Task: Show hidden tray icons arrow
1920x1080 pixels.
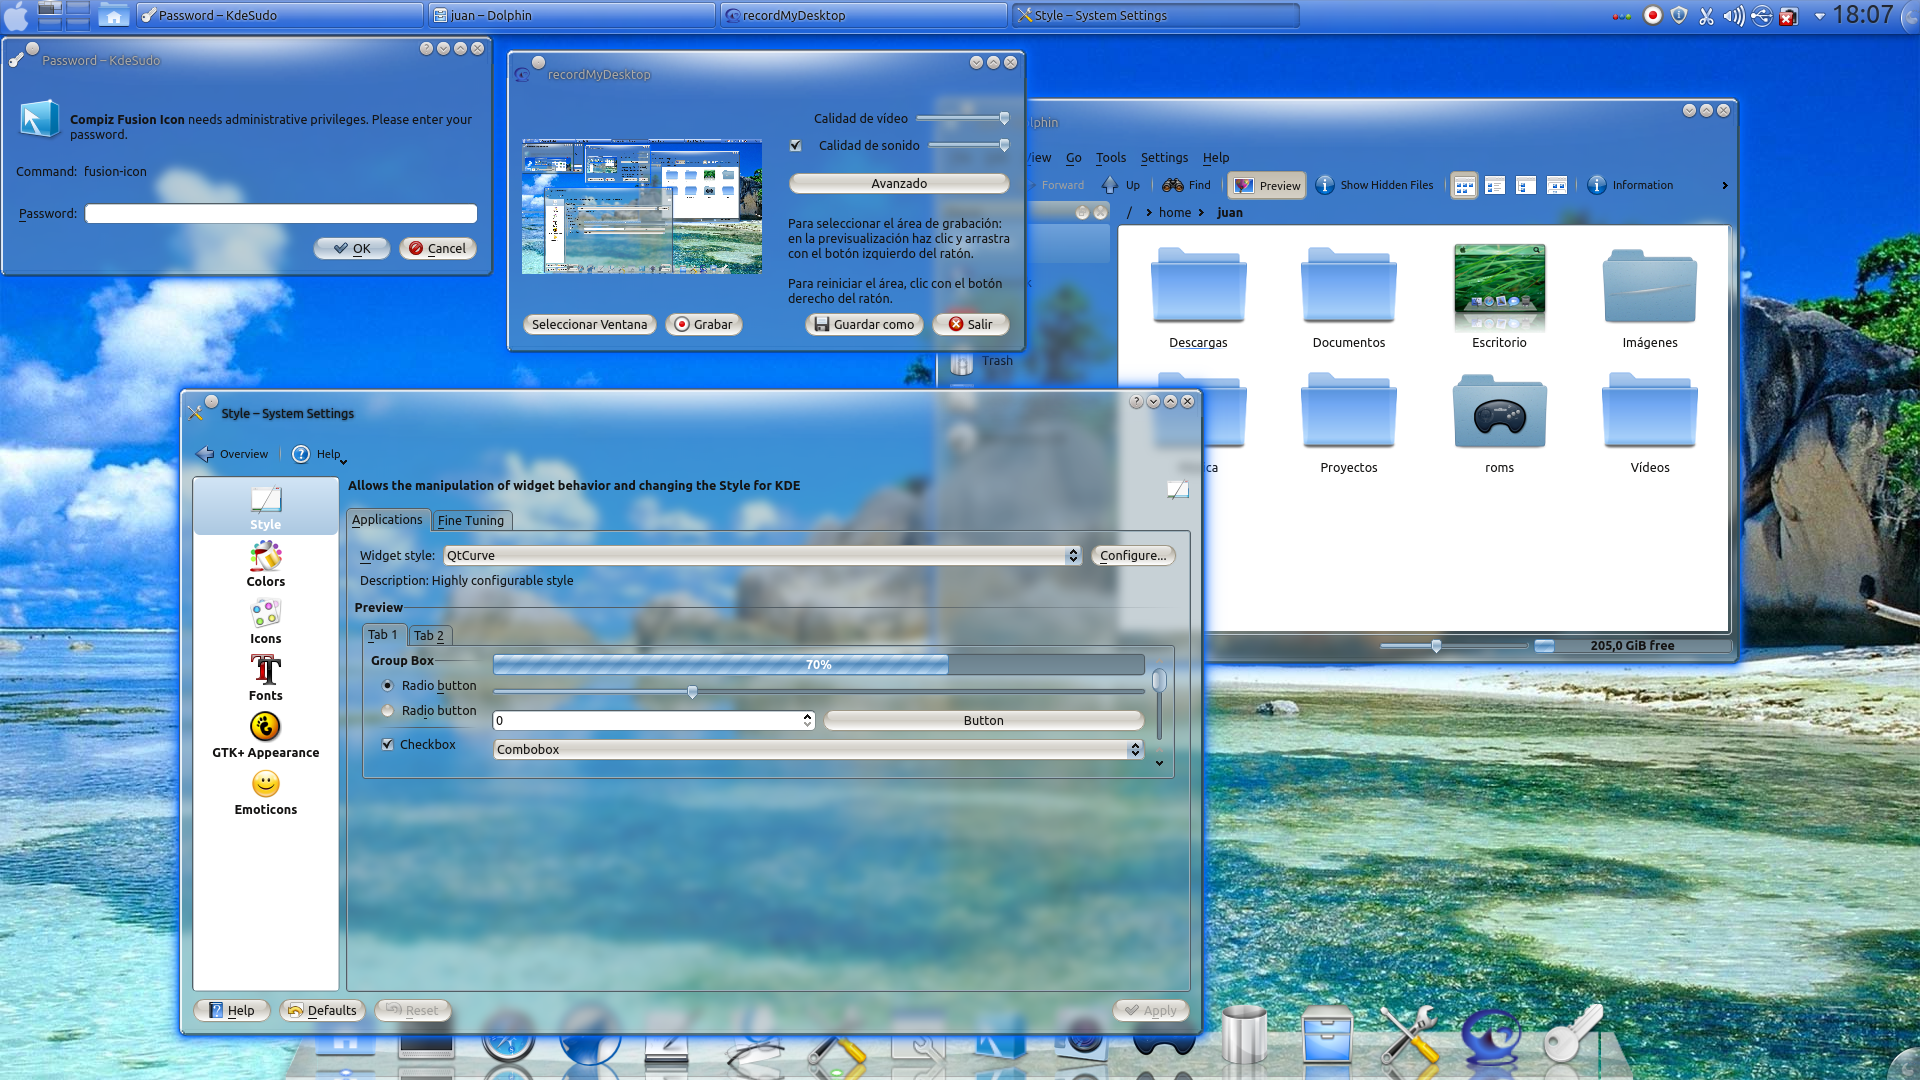Action: point(1820,16)
